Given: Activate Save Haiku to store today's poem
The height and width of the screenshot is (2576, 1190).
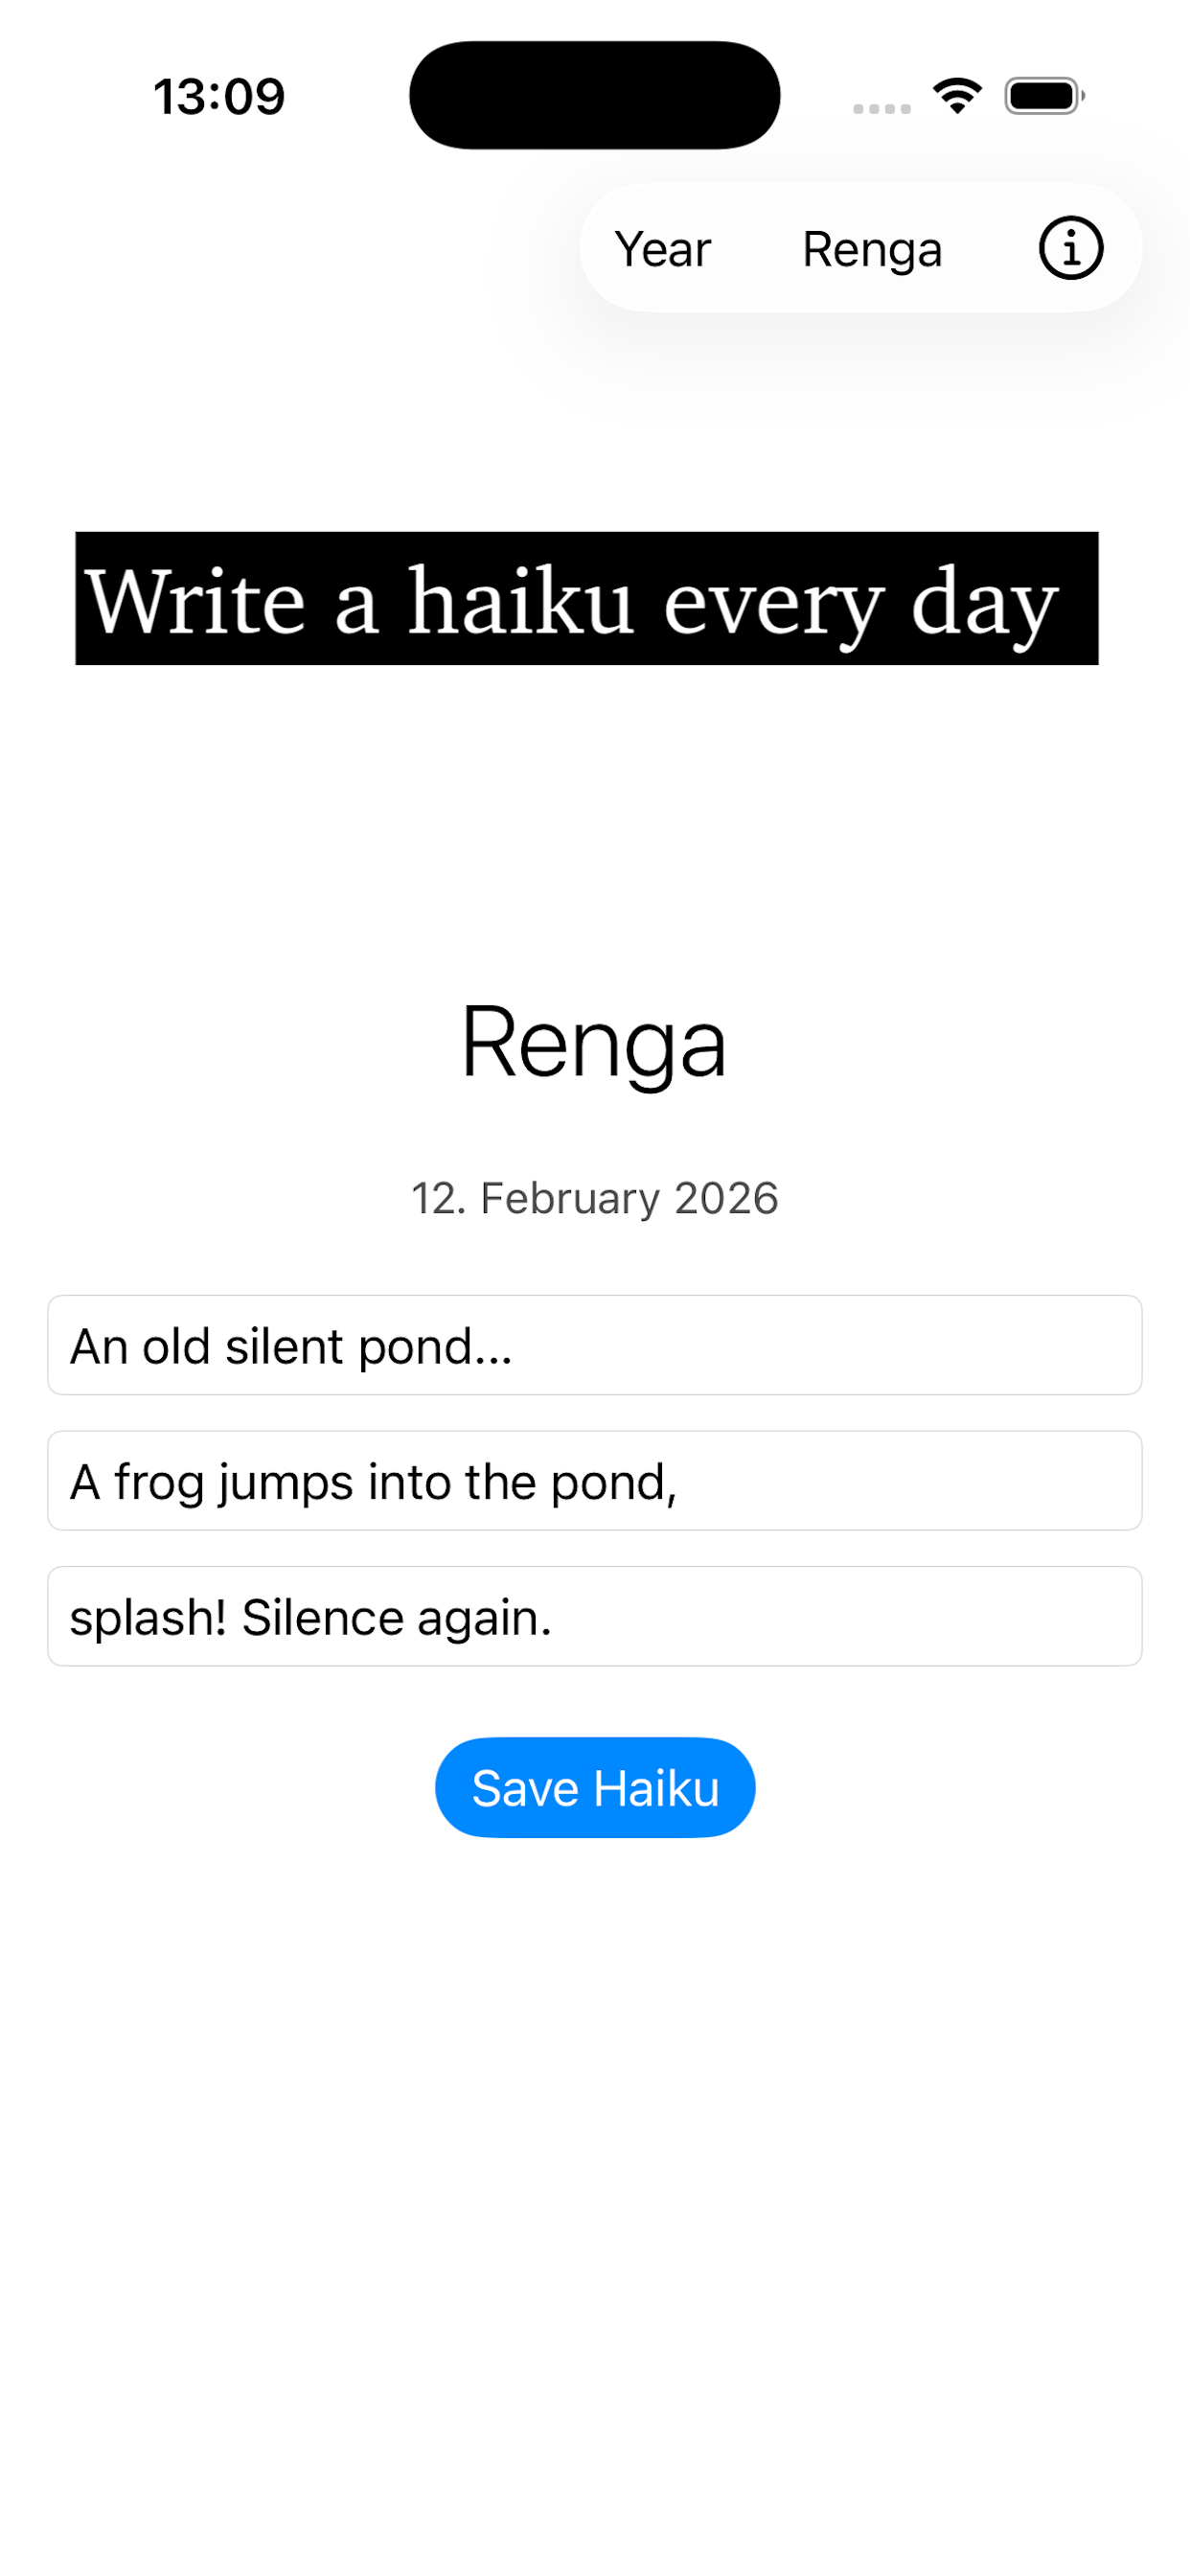Looking at the screenshot, I should coord(594,1786).
